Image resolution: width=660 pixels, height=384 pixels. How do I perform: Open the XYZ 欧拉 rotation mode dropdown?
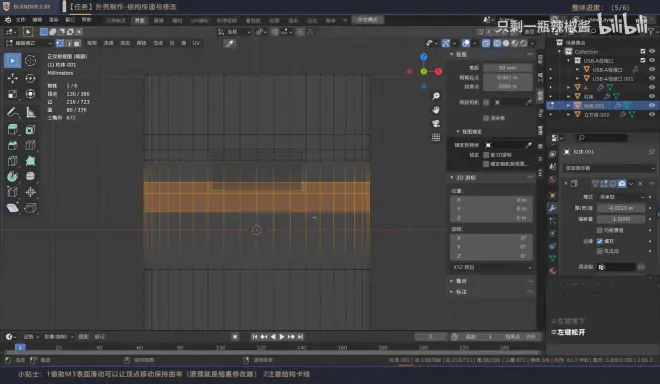[x=491, y=267]
